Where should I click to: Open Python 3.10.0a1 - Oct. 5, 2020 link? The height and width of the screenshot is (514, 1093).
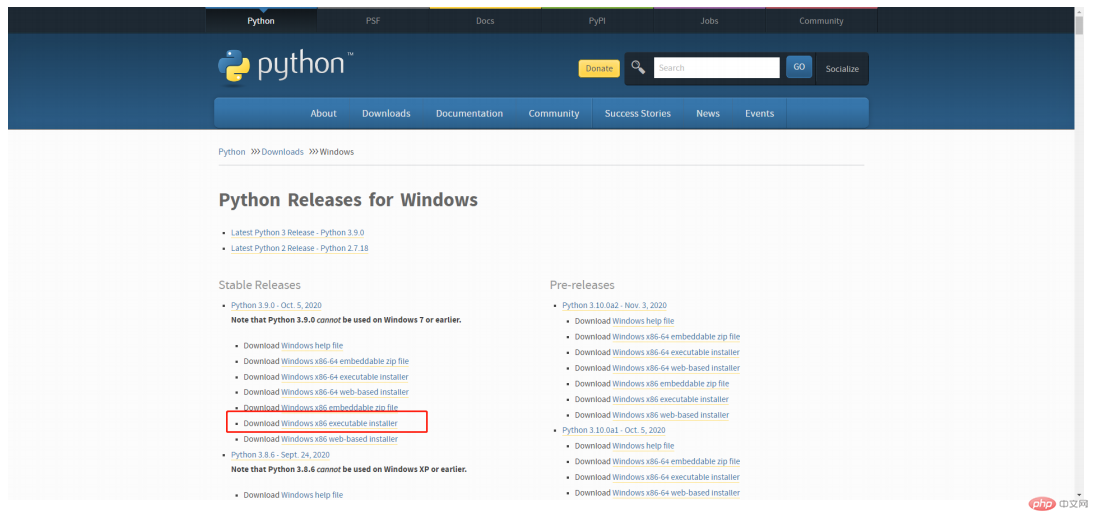click(613, 430)
